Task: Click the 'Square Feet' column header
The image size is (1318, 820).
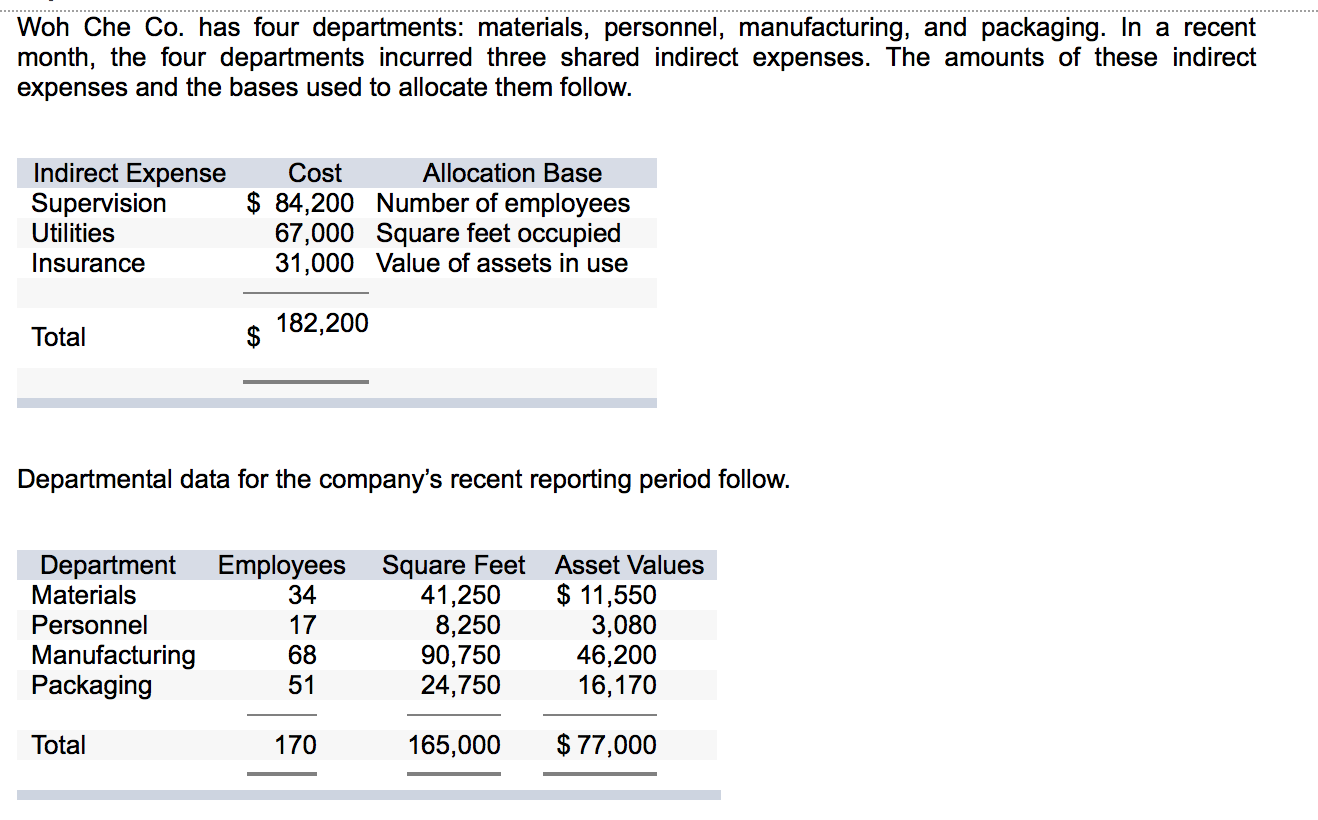Action: pos(453,565)
